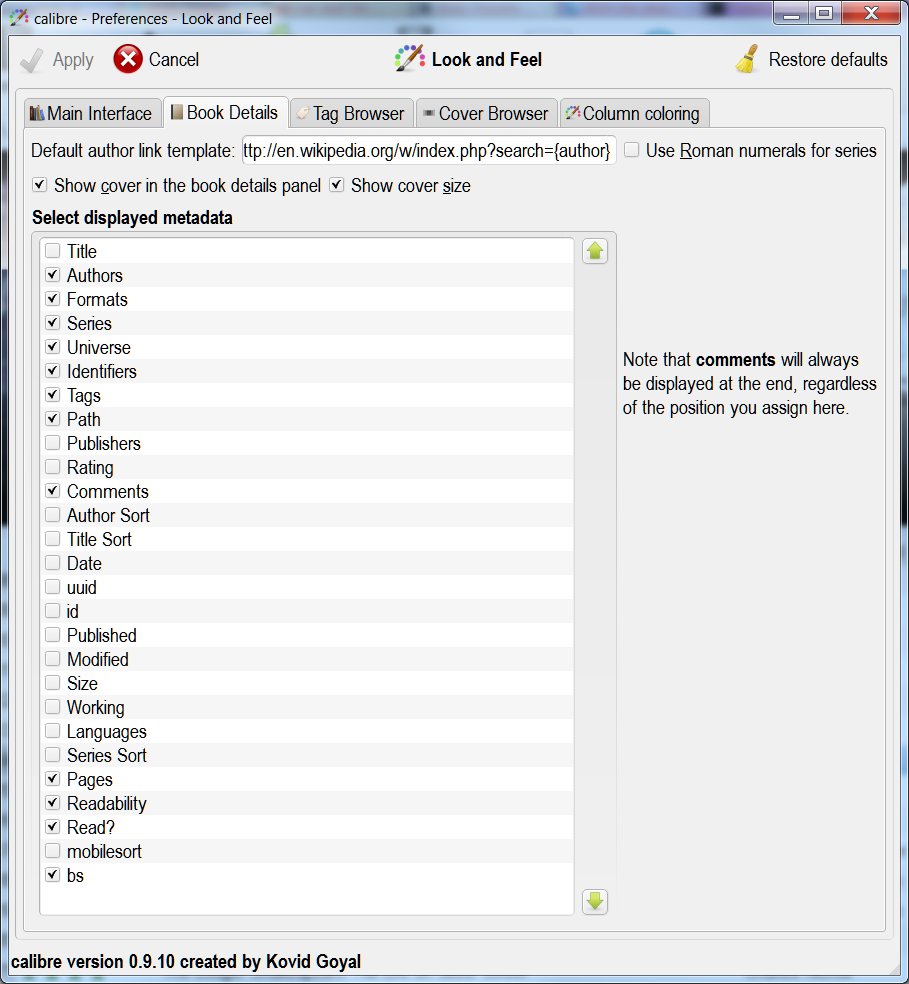Uncheck Show cover size
Screen dimensions: 909x984
click(336, 184)
